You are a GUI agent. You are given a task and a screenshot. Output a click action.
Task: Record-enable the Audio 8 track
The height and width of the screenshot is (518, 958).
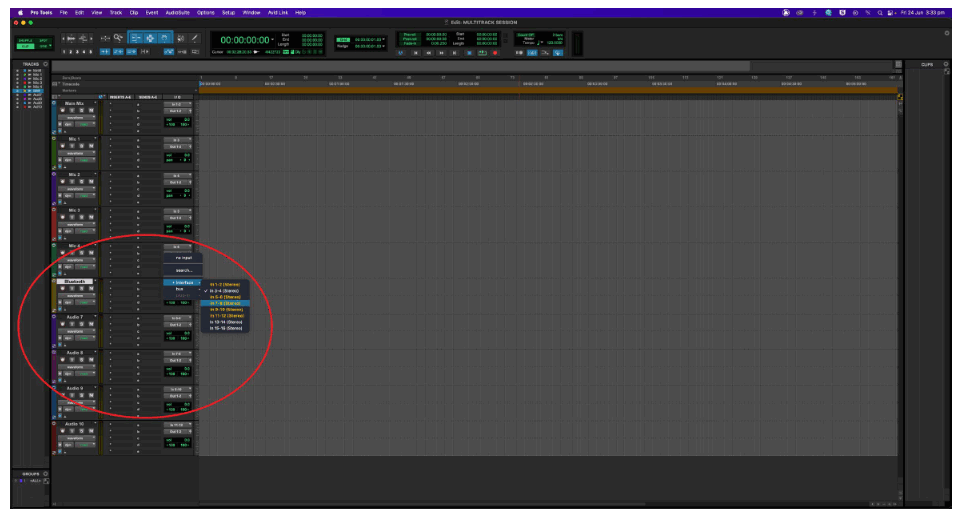click(62, 360)
